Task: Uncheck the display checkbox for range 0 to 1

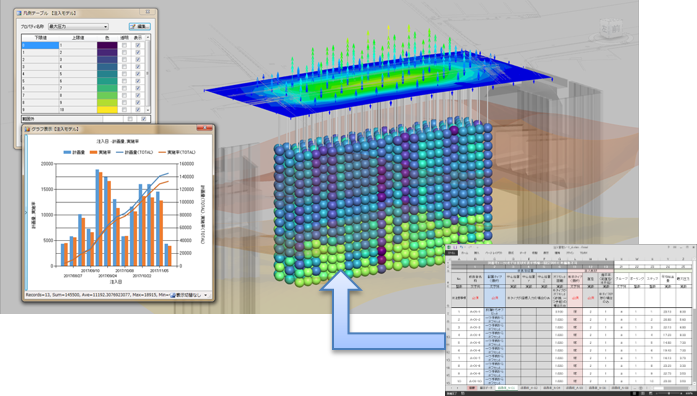Action: point(138,45)
